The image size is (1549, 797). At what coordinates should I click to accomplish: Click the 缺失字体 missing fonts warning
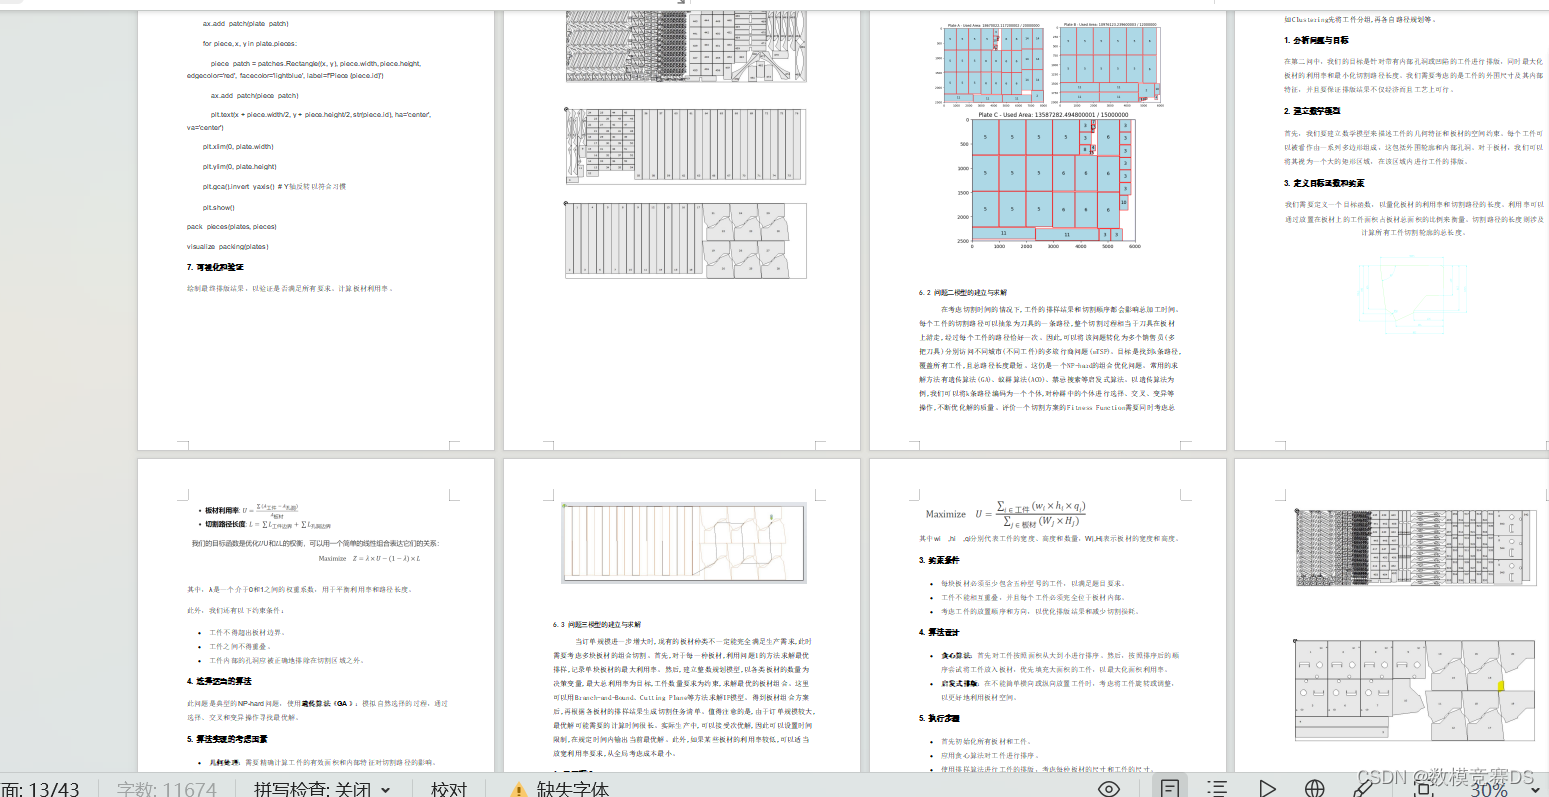(560, 789)
